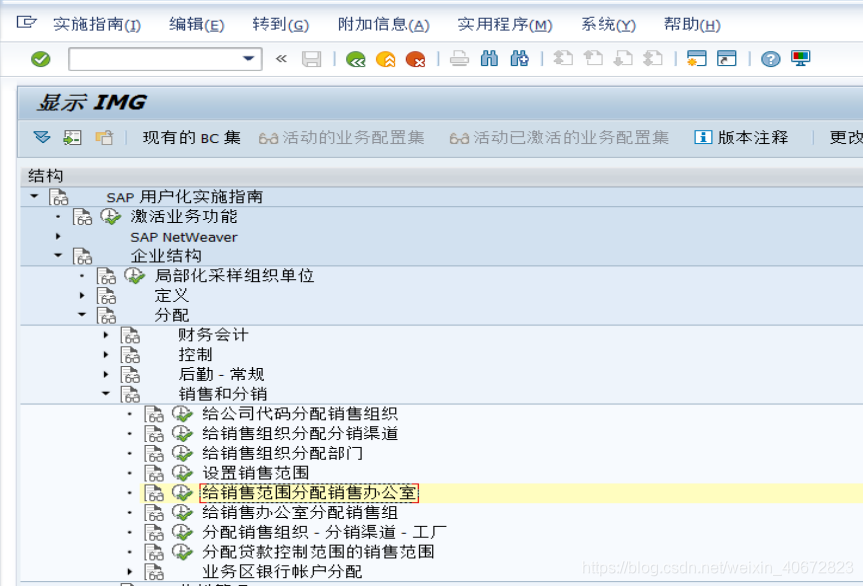The height and width of the screenshot is (586, 863).
Task: Collapse the 销售和分销 node
Action: (x=106, y=393)
